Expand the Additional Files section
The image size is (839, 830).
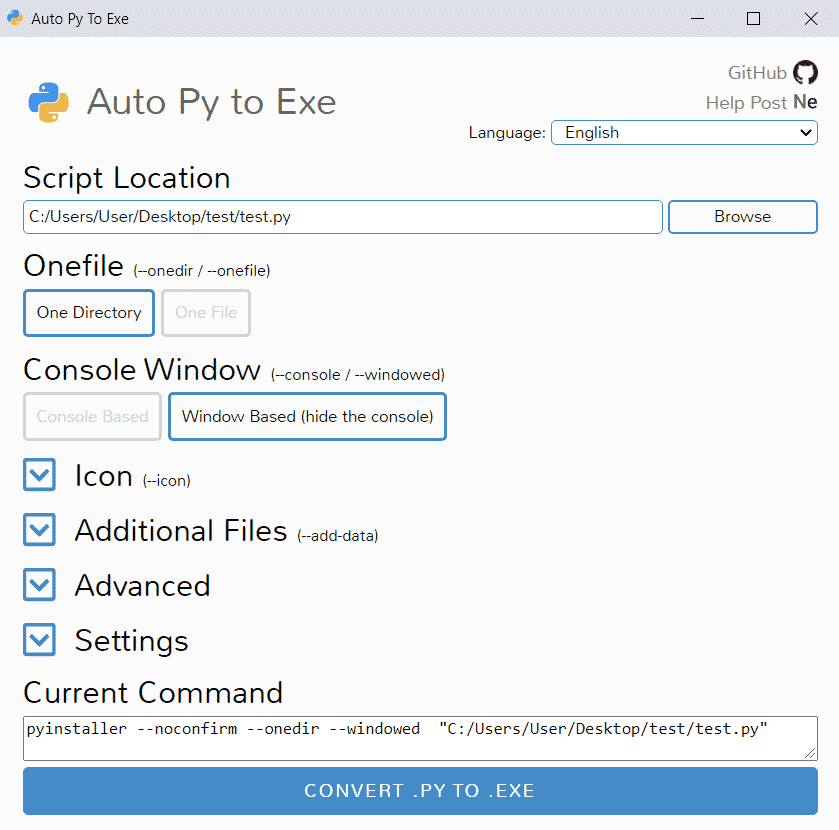40,530
